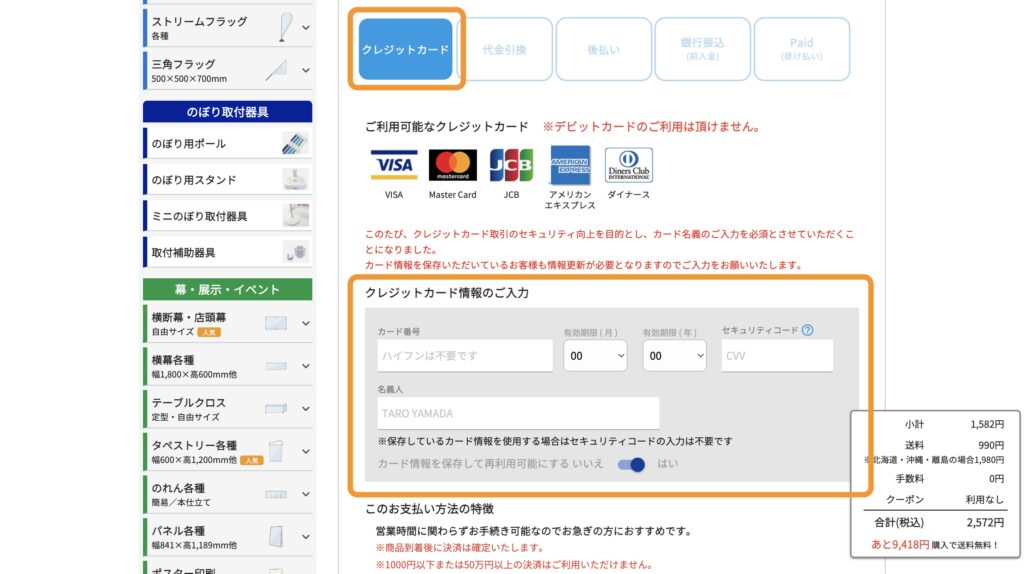Select the クレジットカード payment tab
1024x574 pixels.
(405, 49)
